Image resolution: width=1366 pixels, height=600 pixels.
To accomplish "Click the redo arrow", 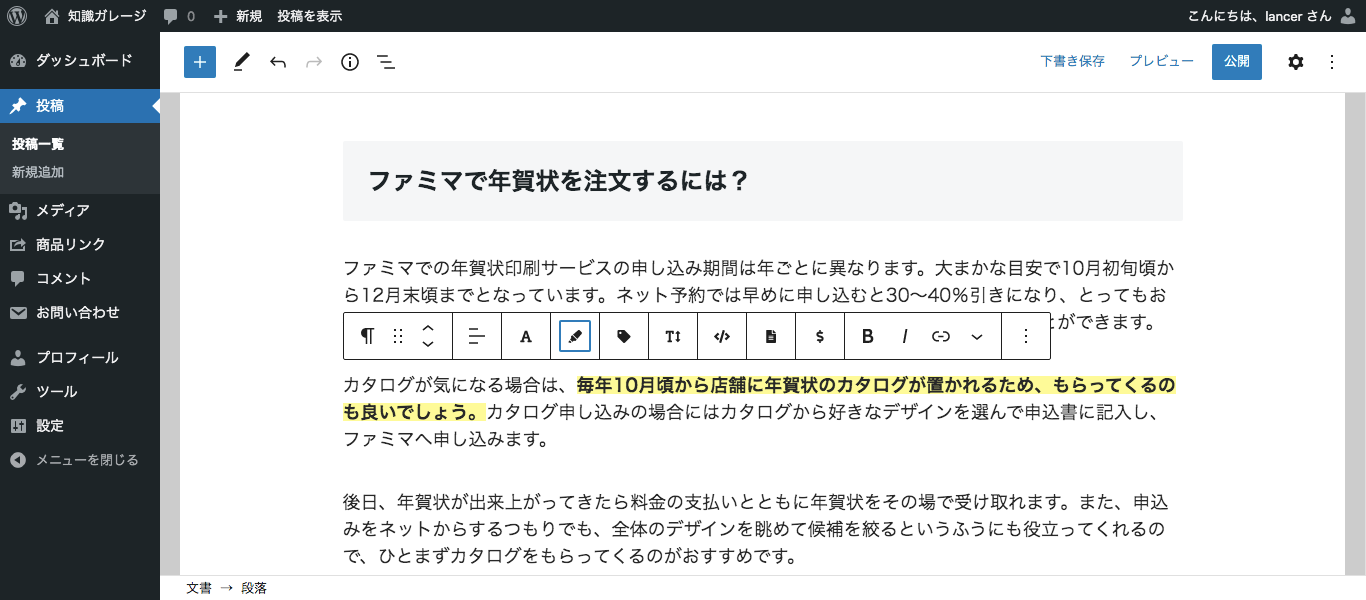I will [314, 62].
